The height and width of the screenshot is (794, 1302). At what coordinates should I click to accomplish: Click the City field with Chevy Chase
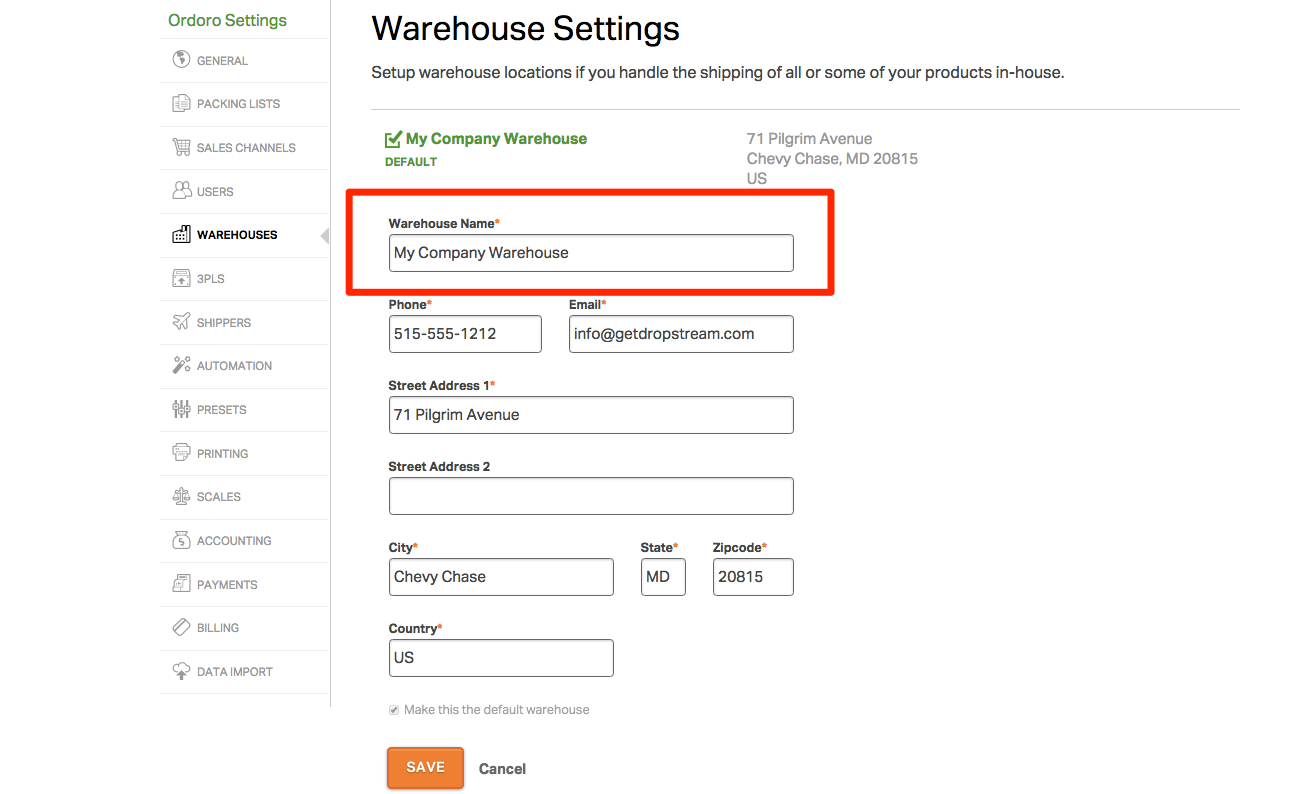pyautogui.click(x=501, y=577)
